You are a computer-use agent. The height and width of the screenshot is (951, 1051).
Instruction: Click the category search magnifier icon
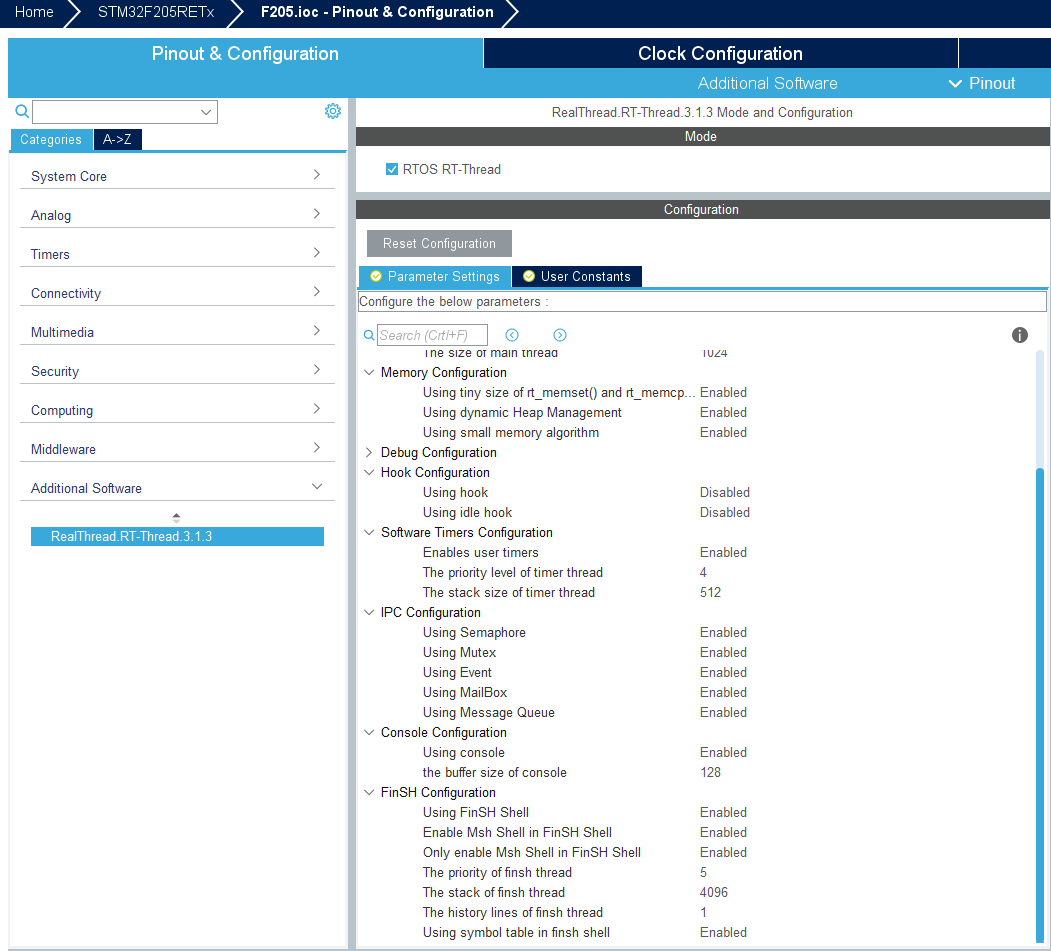(x=22, y=111)
